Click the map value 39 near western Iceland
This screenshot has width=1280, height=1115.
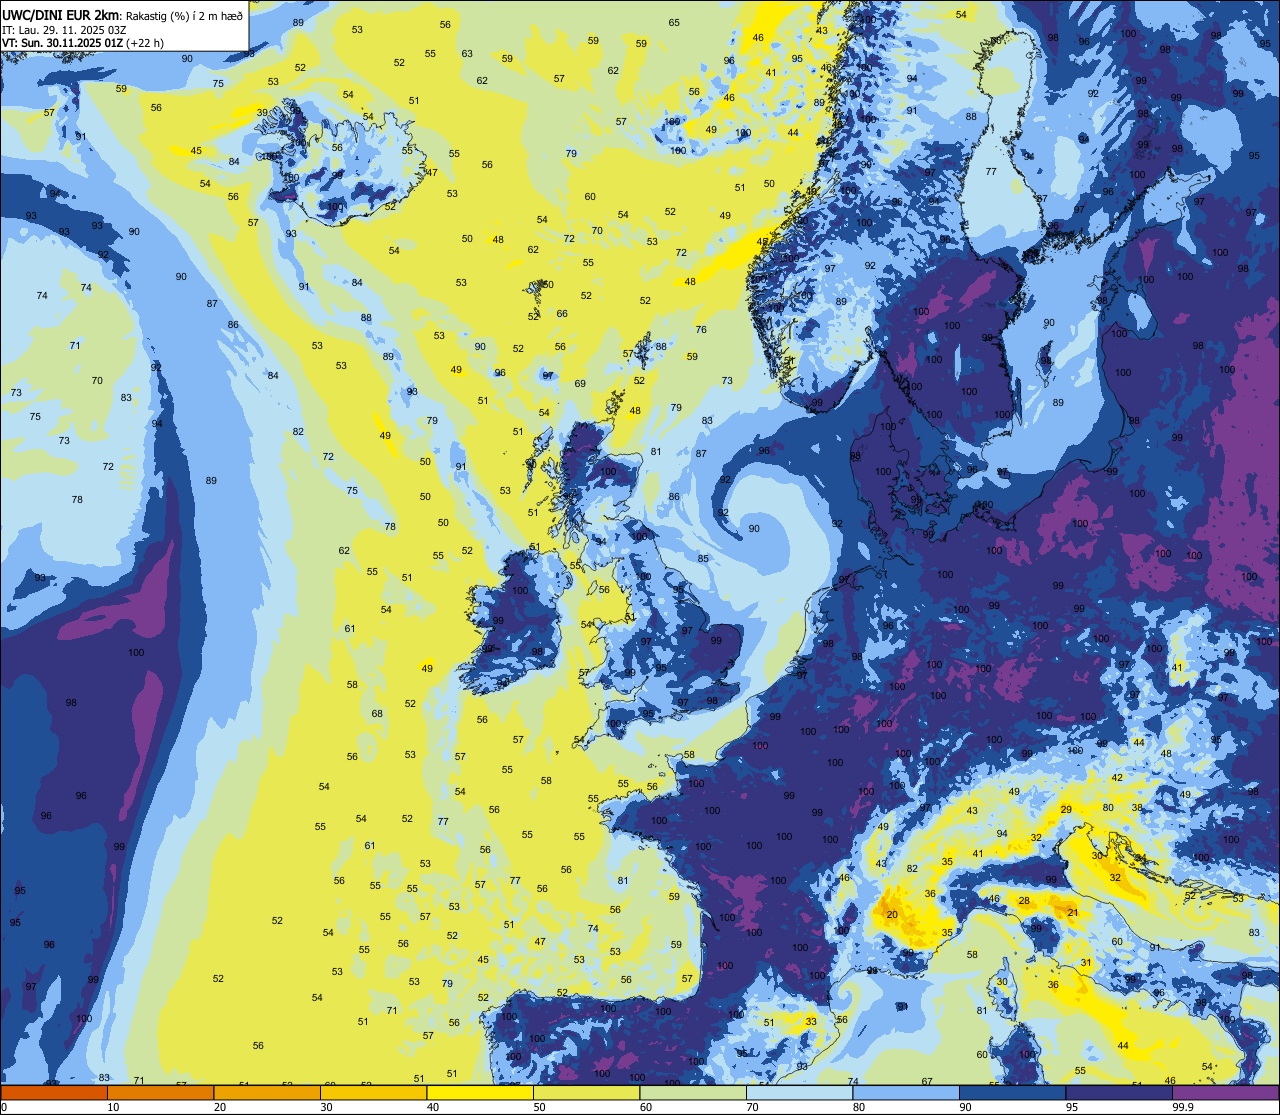point(262,113)
